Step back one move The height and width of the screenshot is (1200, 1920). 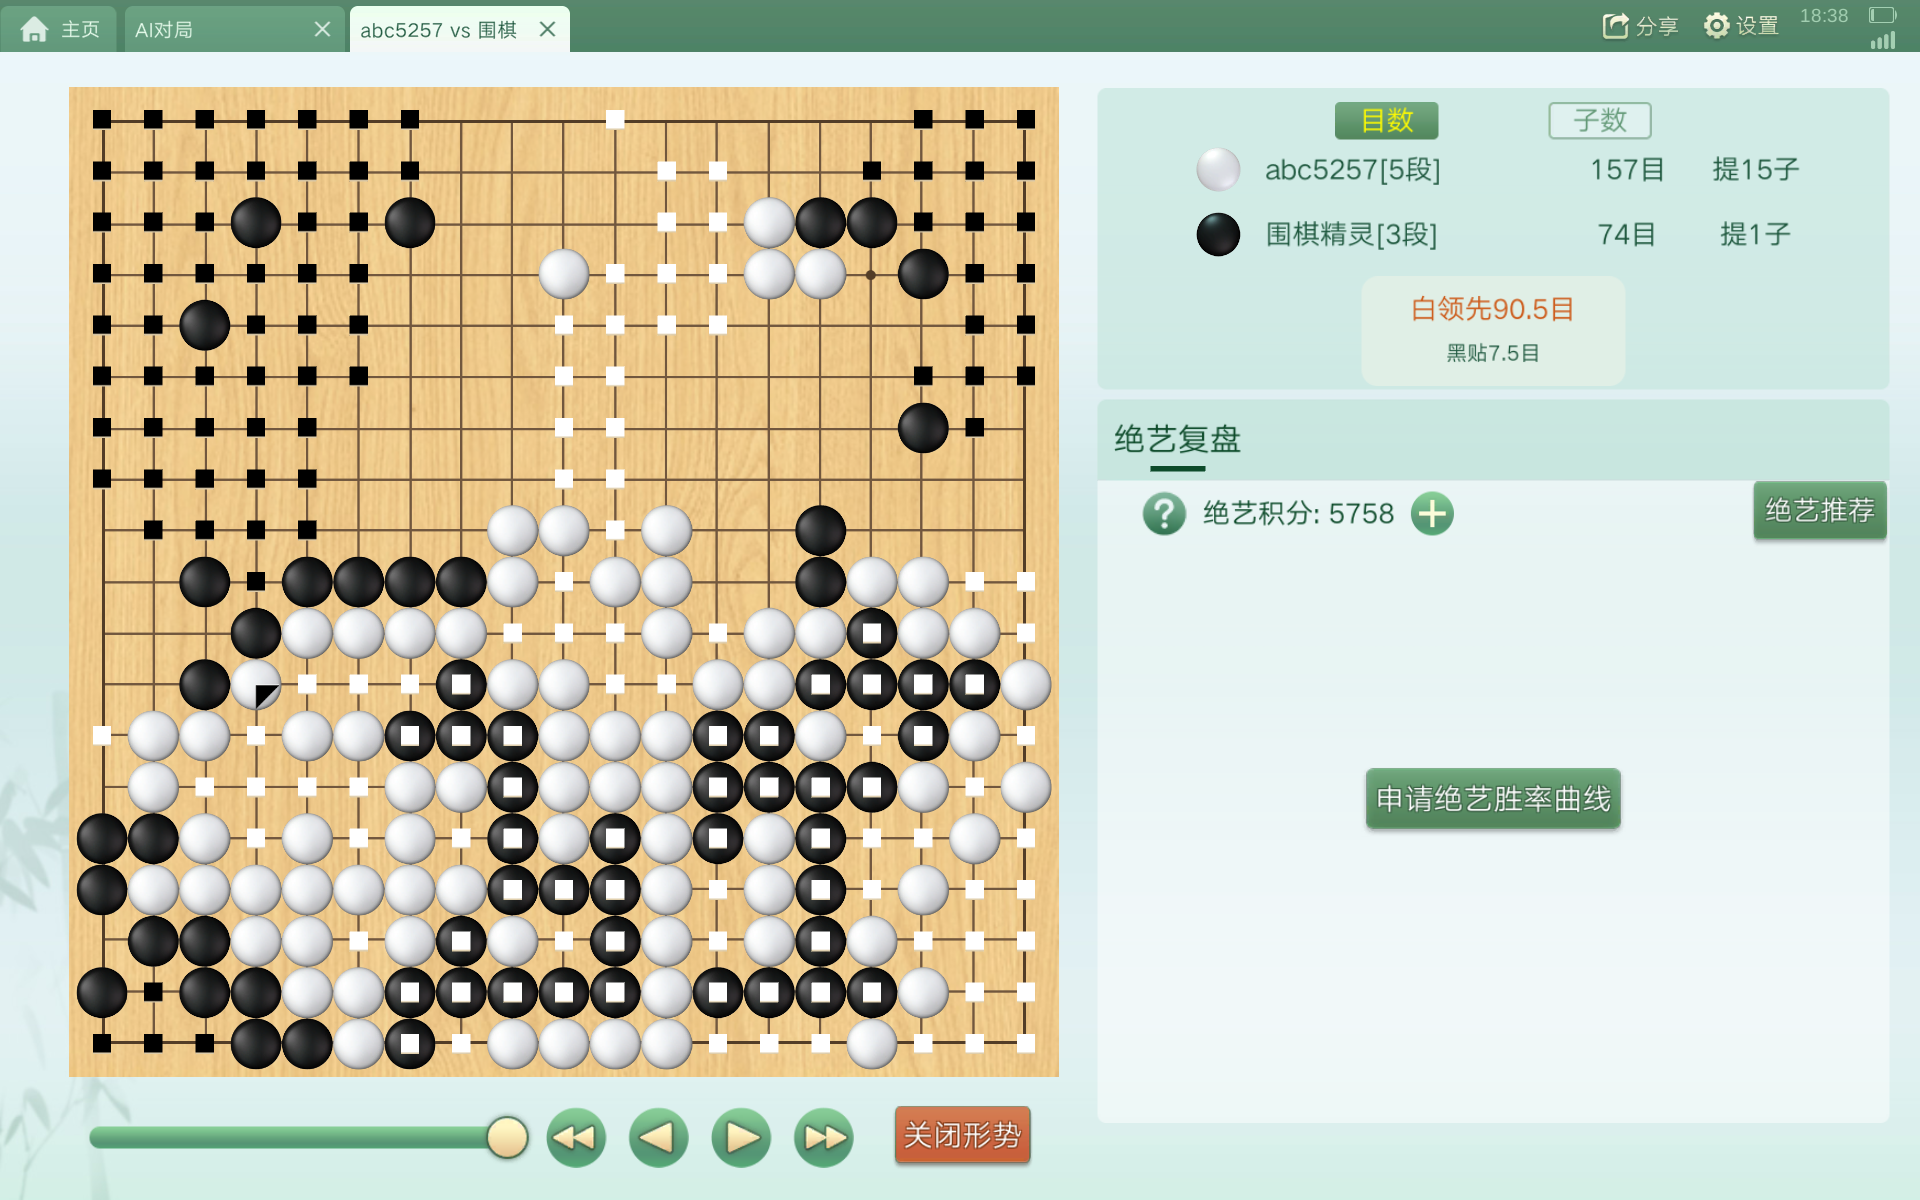(x=658, y=1137)
